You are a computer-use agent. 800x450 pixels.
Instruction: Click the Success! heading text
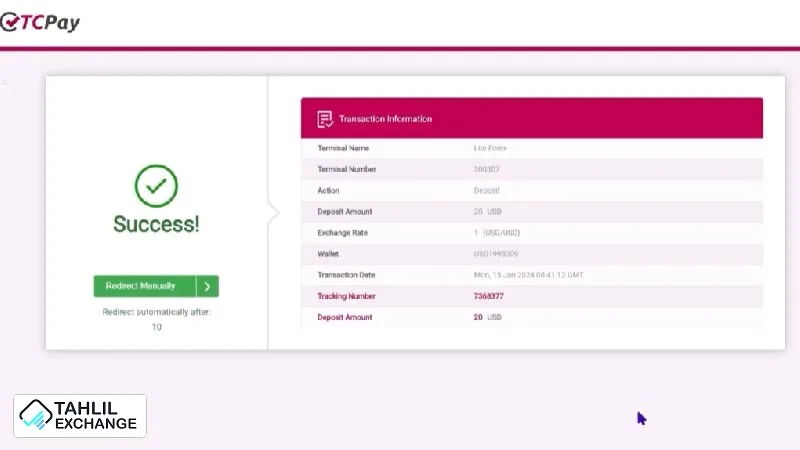pyautogui.click(x=156, y=224)
